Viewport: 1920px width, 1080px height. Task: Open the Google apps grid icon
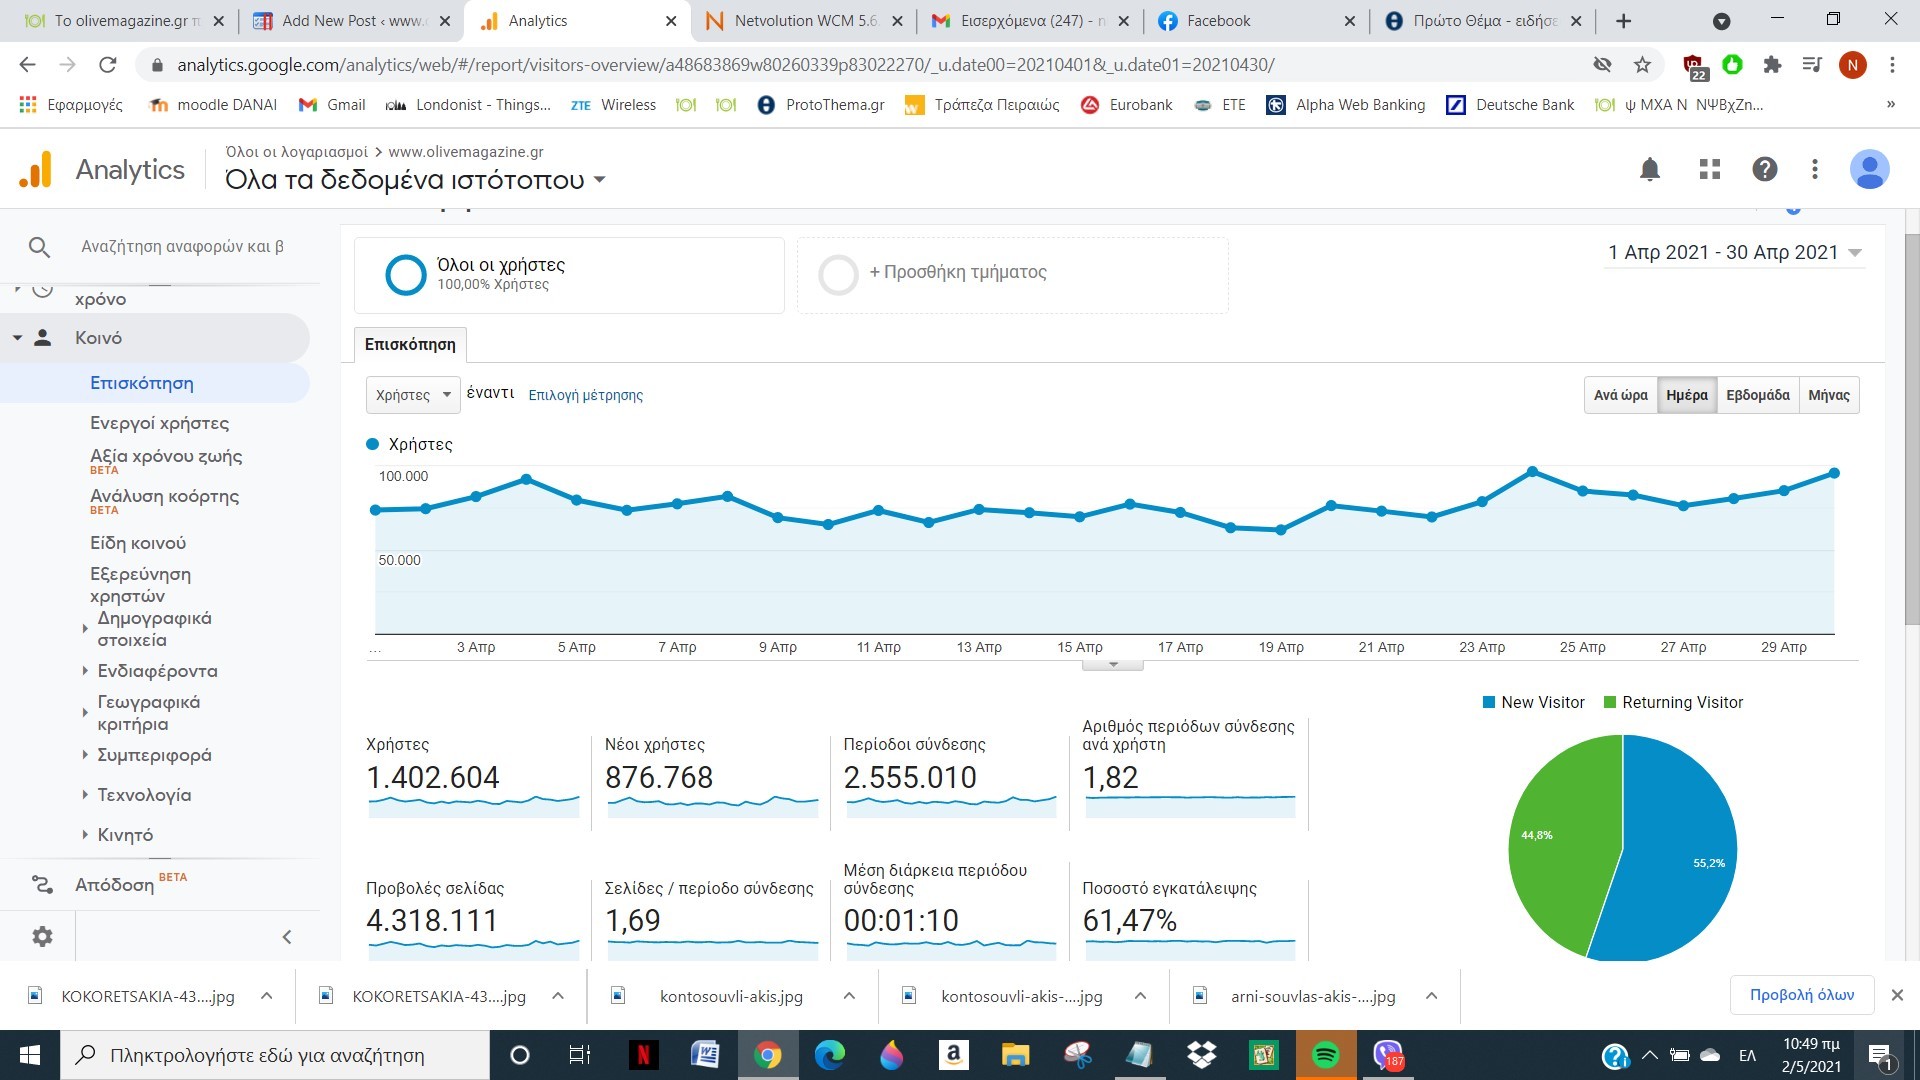coord(1710,169)
